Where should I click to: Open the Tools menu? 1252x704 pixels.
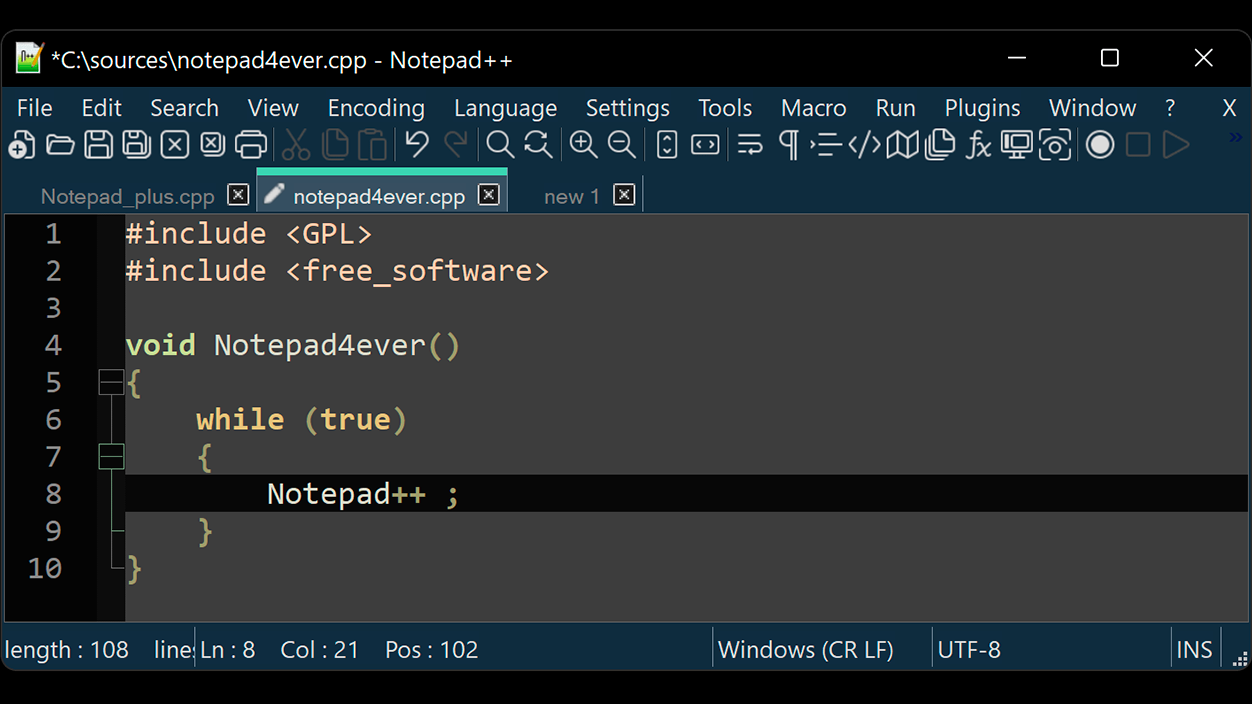pyautogui.click(x=725, y=108)
